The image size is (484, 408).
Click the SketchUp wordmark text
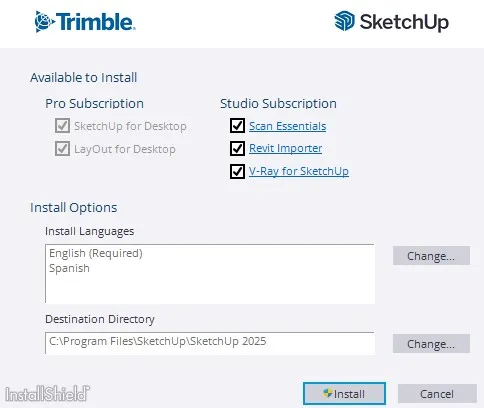pyautogui.click(x=404, y=22)
